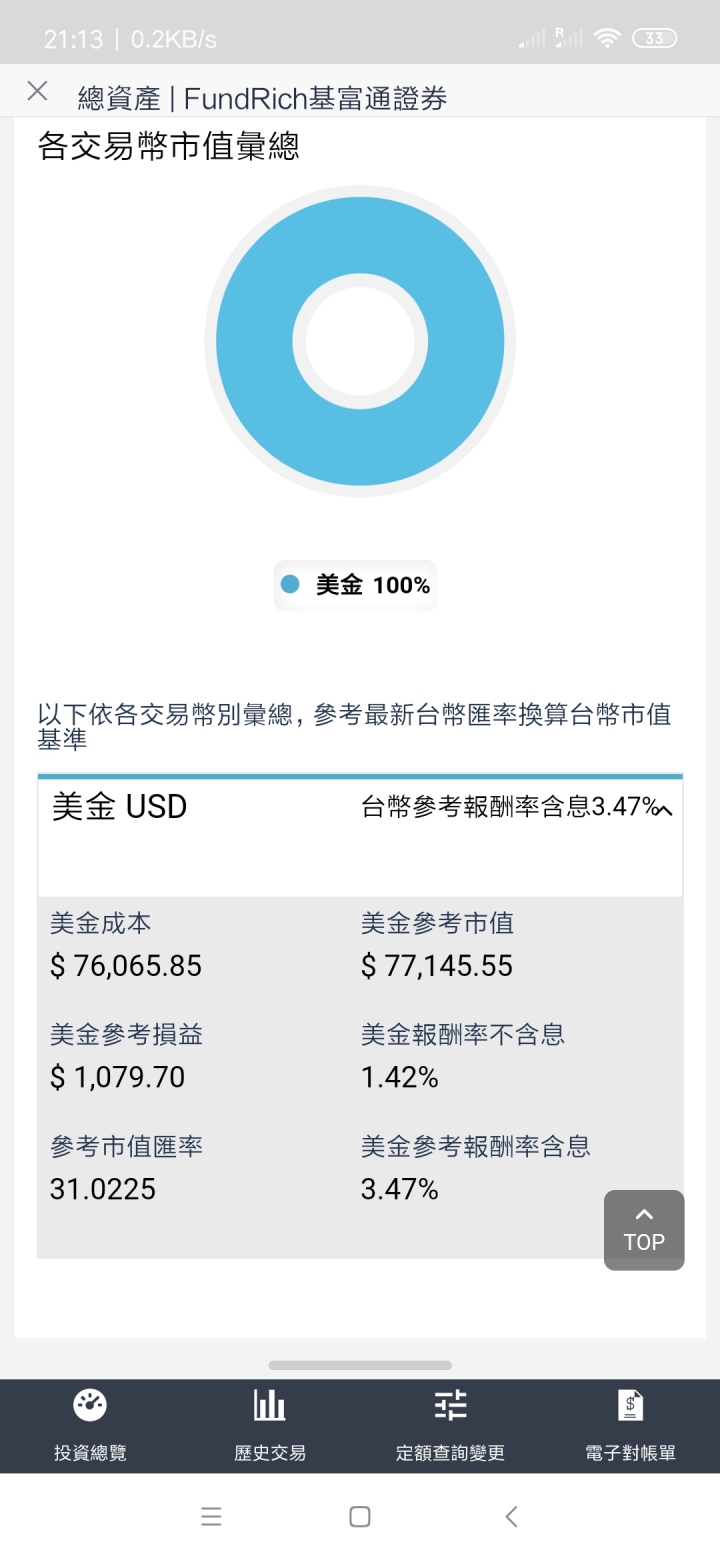Open 電子對帳單 statement document icon
This screenshot has width=720, height=1560.
tap(630, 1405)
